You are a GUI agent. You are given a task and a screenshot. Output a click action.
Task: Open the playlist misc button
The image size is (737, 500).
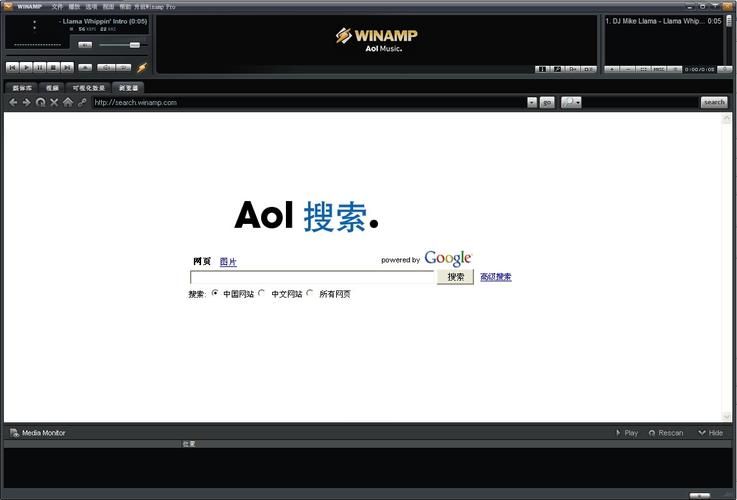coord(659,70)
